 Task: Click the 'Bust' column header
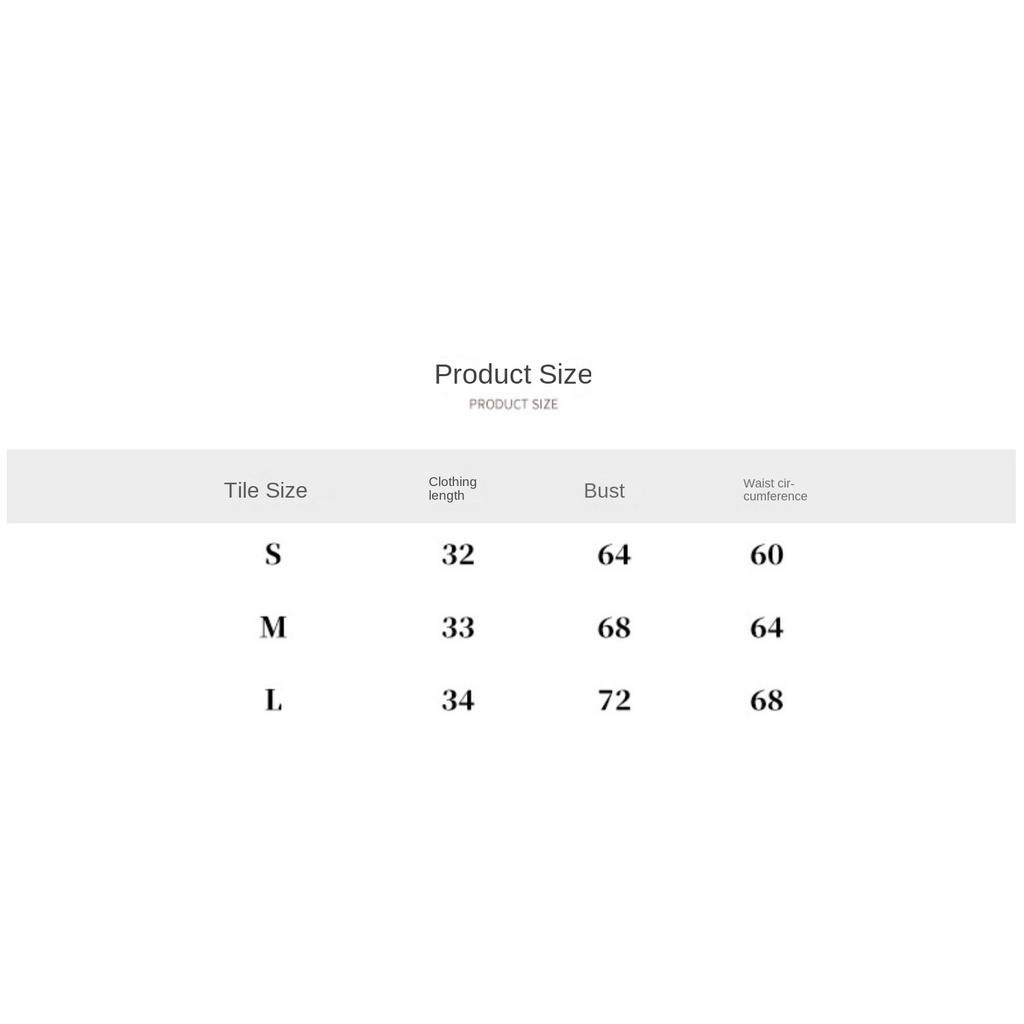pos(604,490)
